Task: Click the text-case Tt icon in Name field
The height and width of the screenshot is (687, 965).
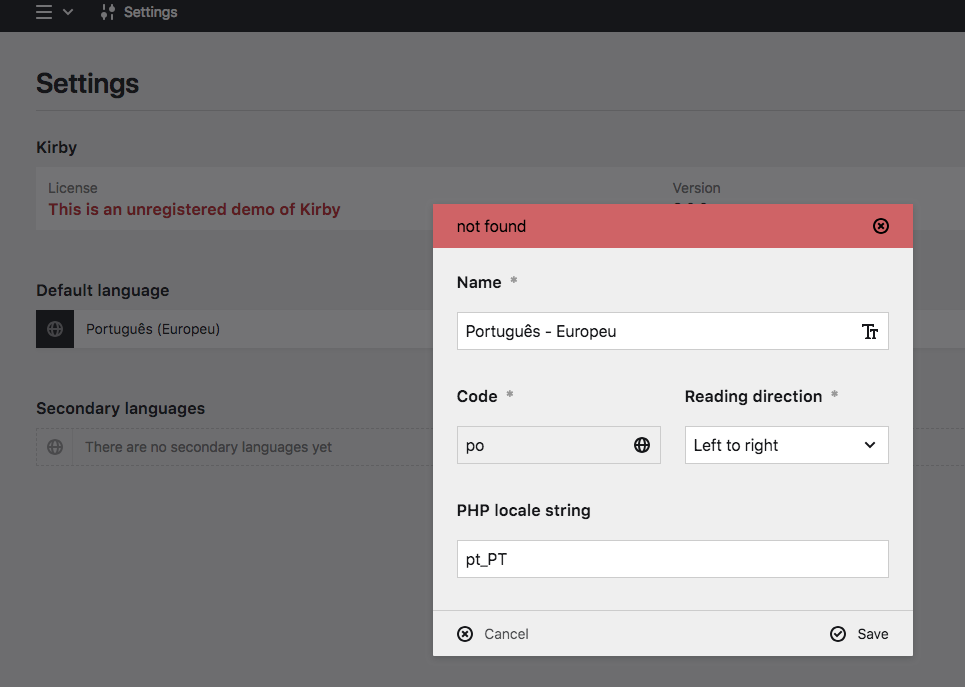Action: (x=868, y=331)
